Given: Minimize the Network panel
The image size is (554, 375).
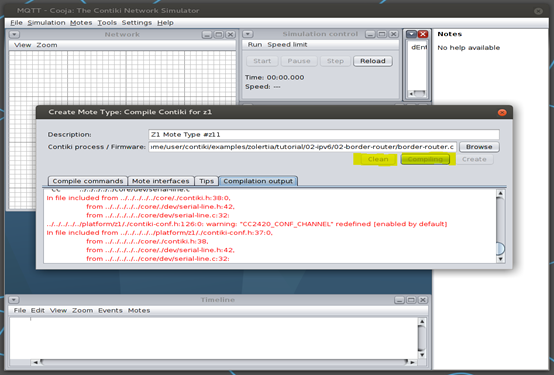Looking at the screenshot, I should click(x=207, y=34).
